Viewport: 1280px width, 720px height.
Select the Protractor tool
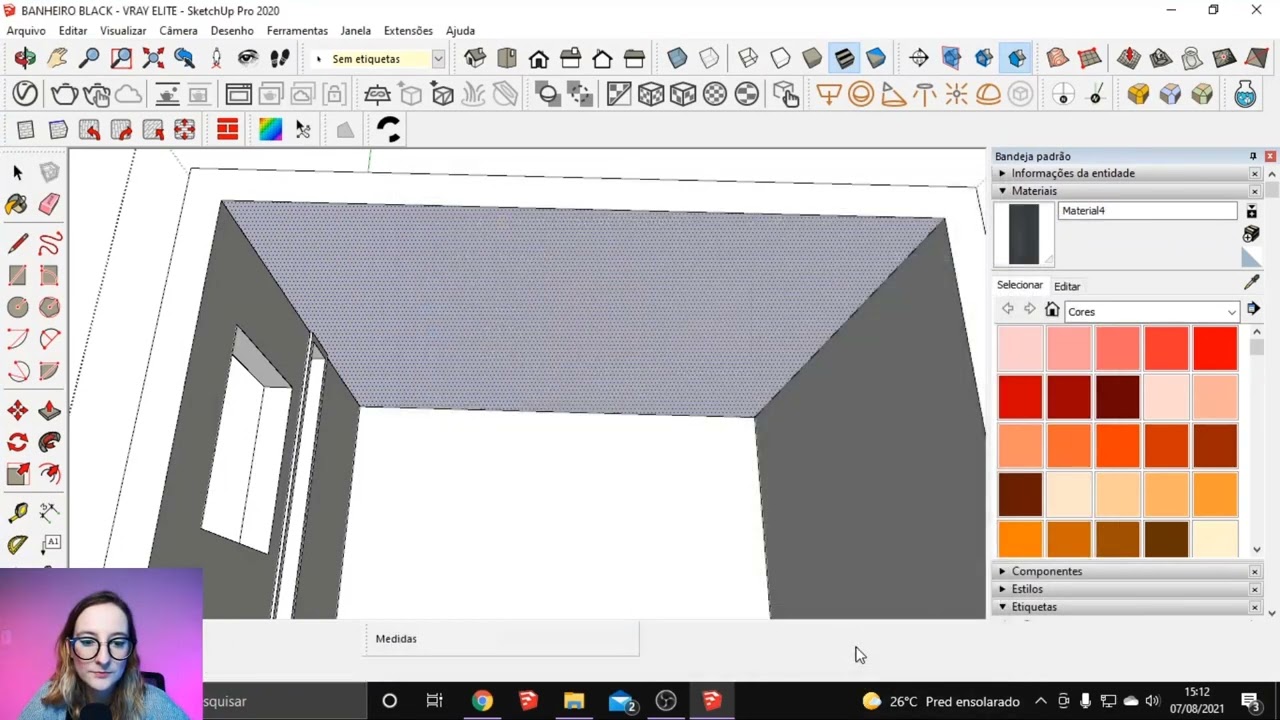point(17,544)
